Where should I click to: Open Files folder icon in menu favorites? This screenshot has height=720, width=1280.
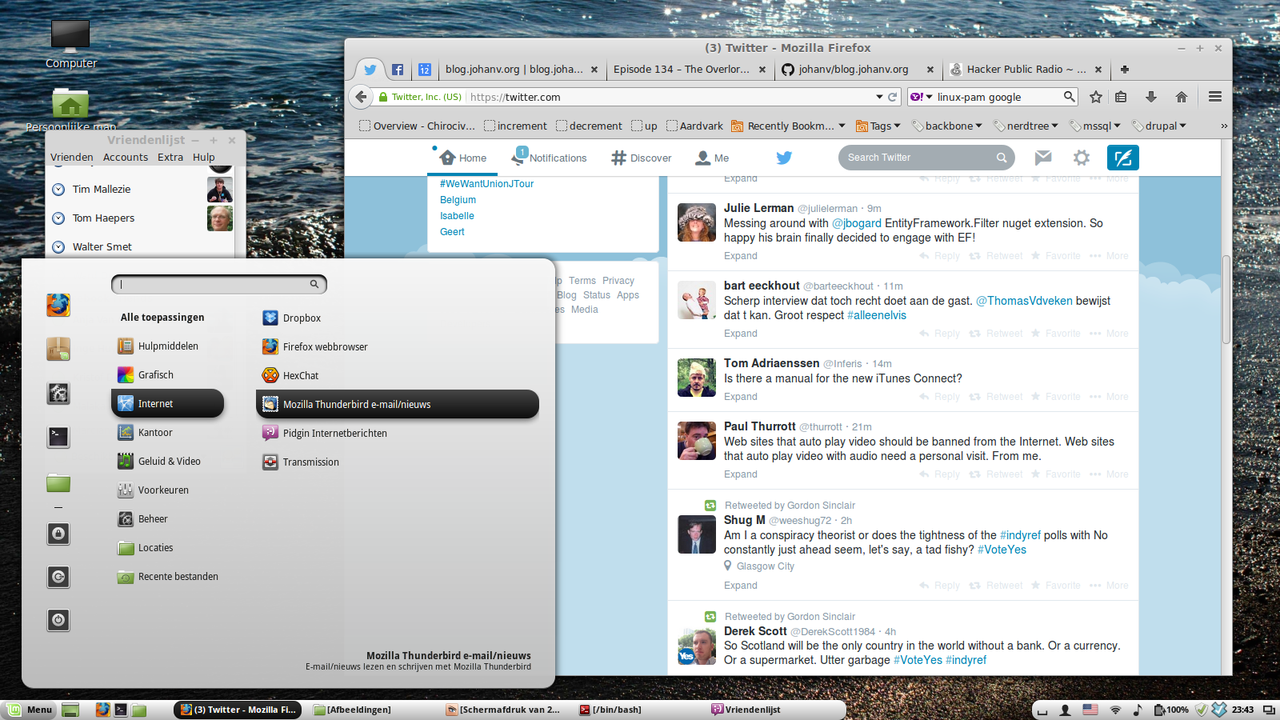coord(58,483)
